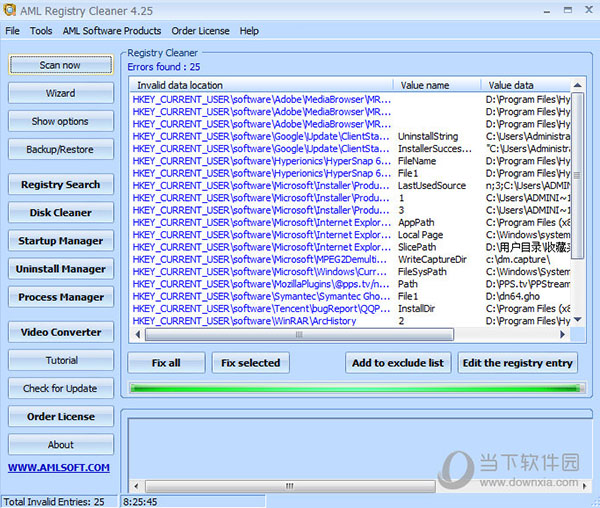The image size is (600, 508).
Task: Click the results vertical scrollbar thumb
Action: click(x=577, y=176)
